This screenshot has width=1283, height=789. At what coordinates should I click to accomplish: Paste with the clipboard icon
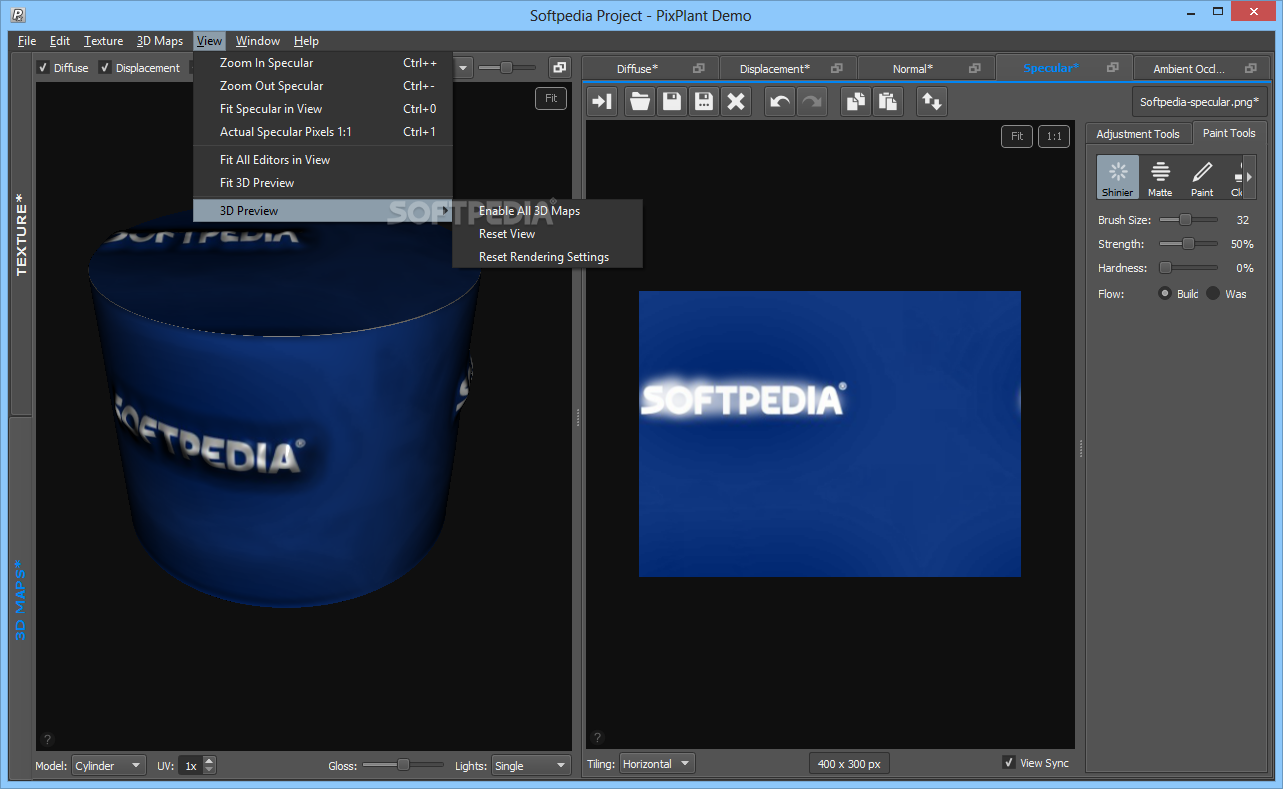888,101
